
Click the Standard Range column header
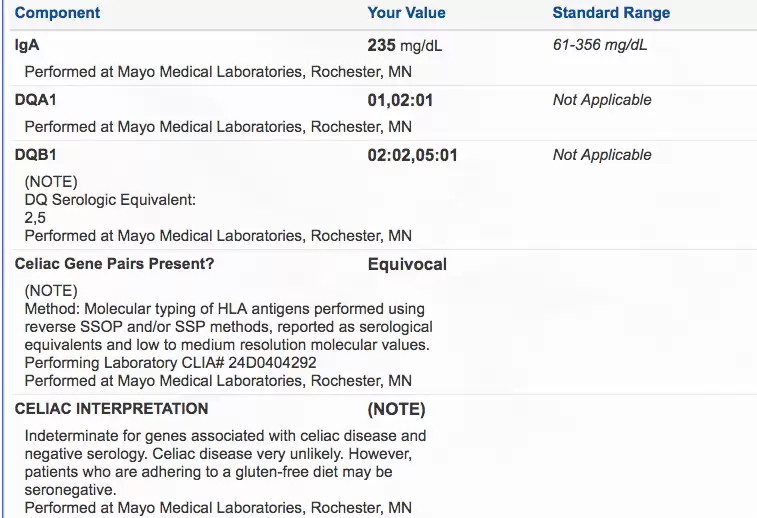611,13
